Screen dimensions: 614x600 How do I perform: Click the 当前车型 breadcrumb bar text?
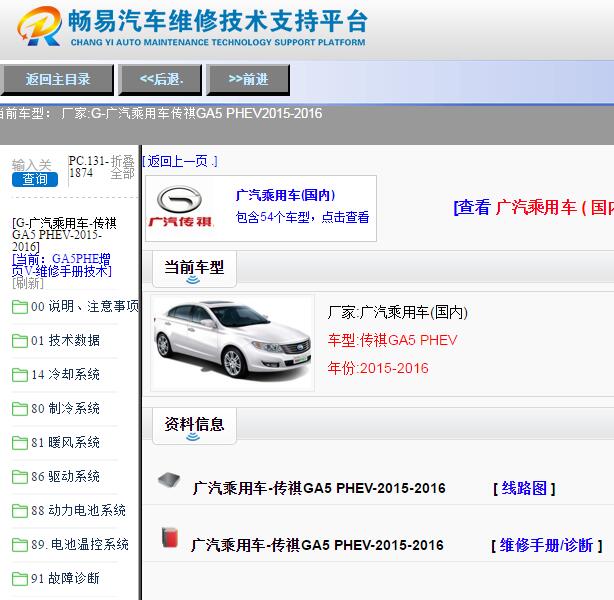[161, 114]
